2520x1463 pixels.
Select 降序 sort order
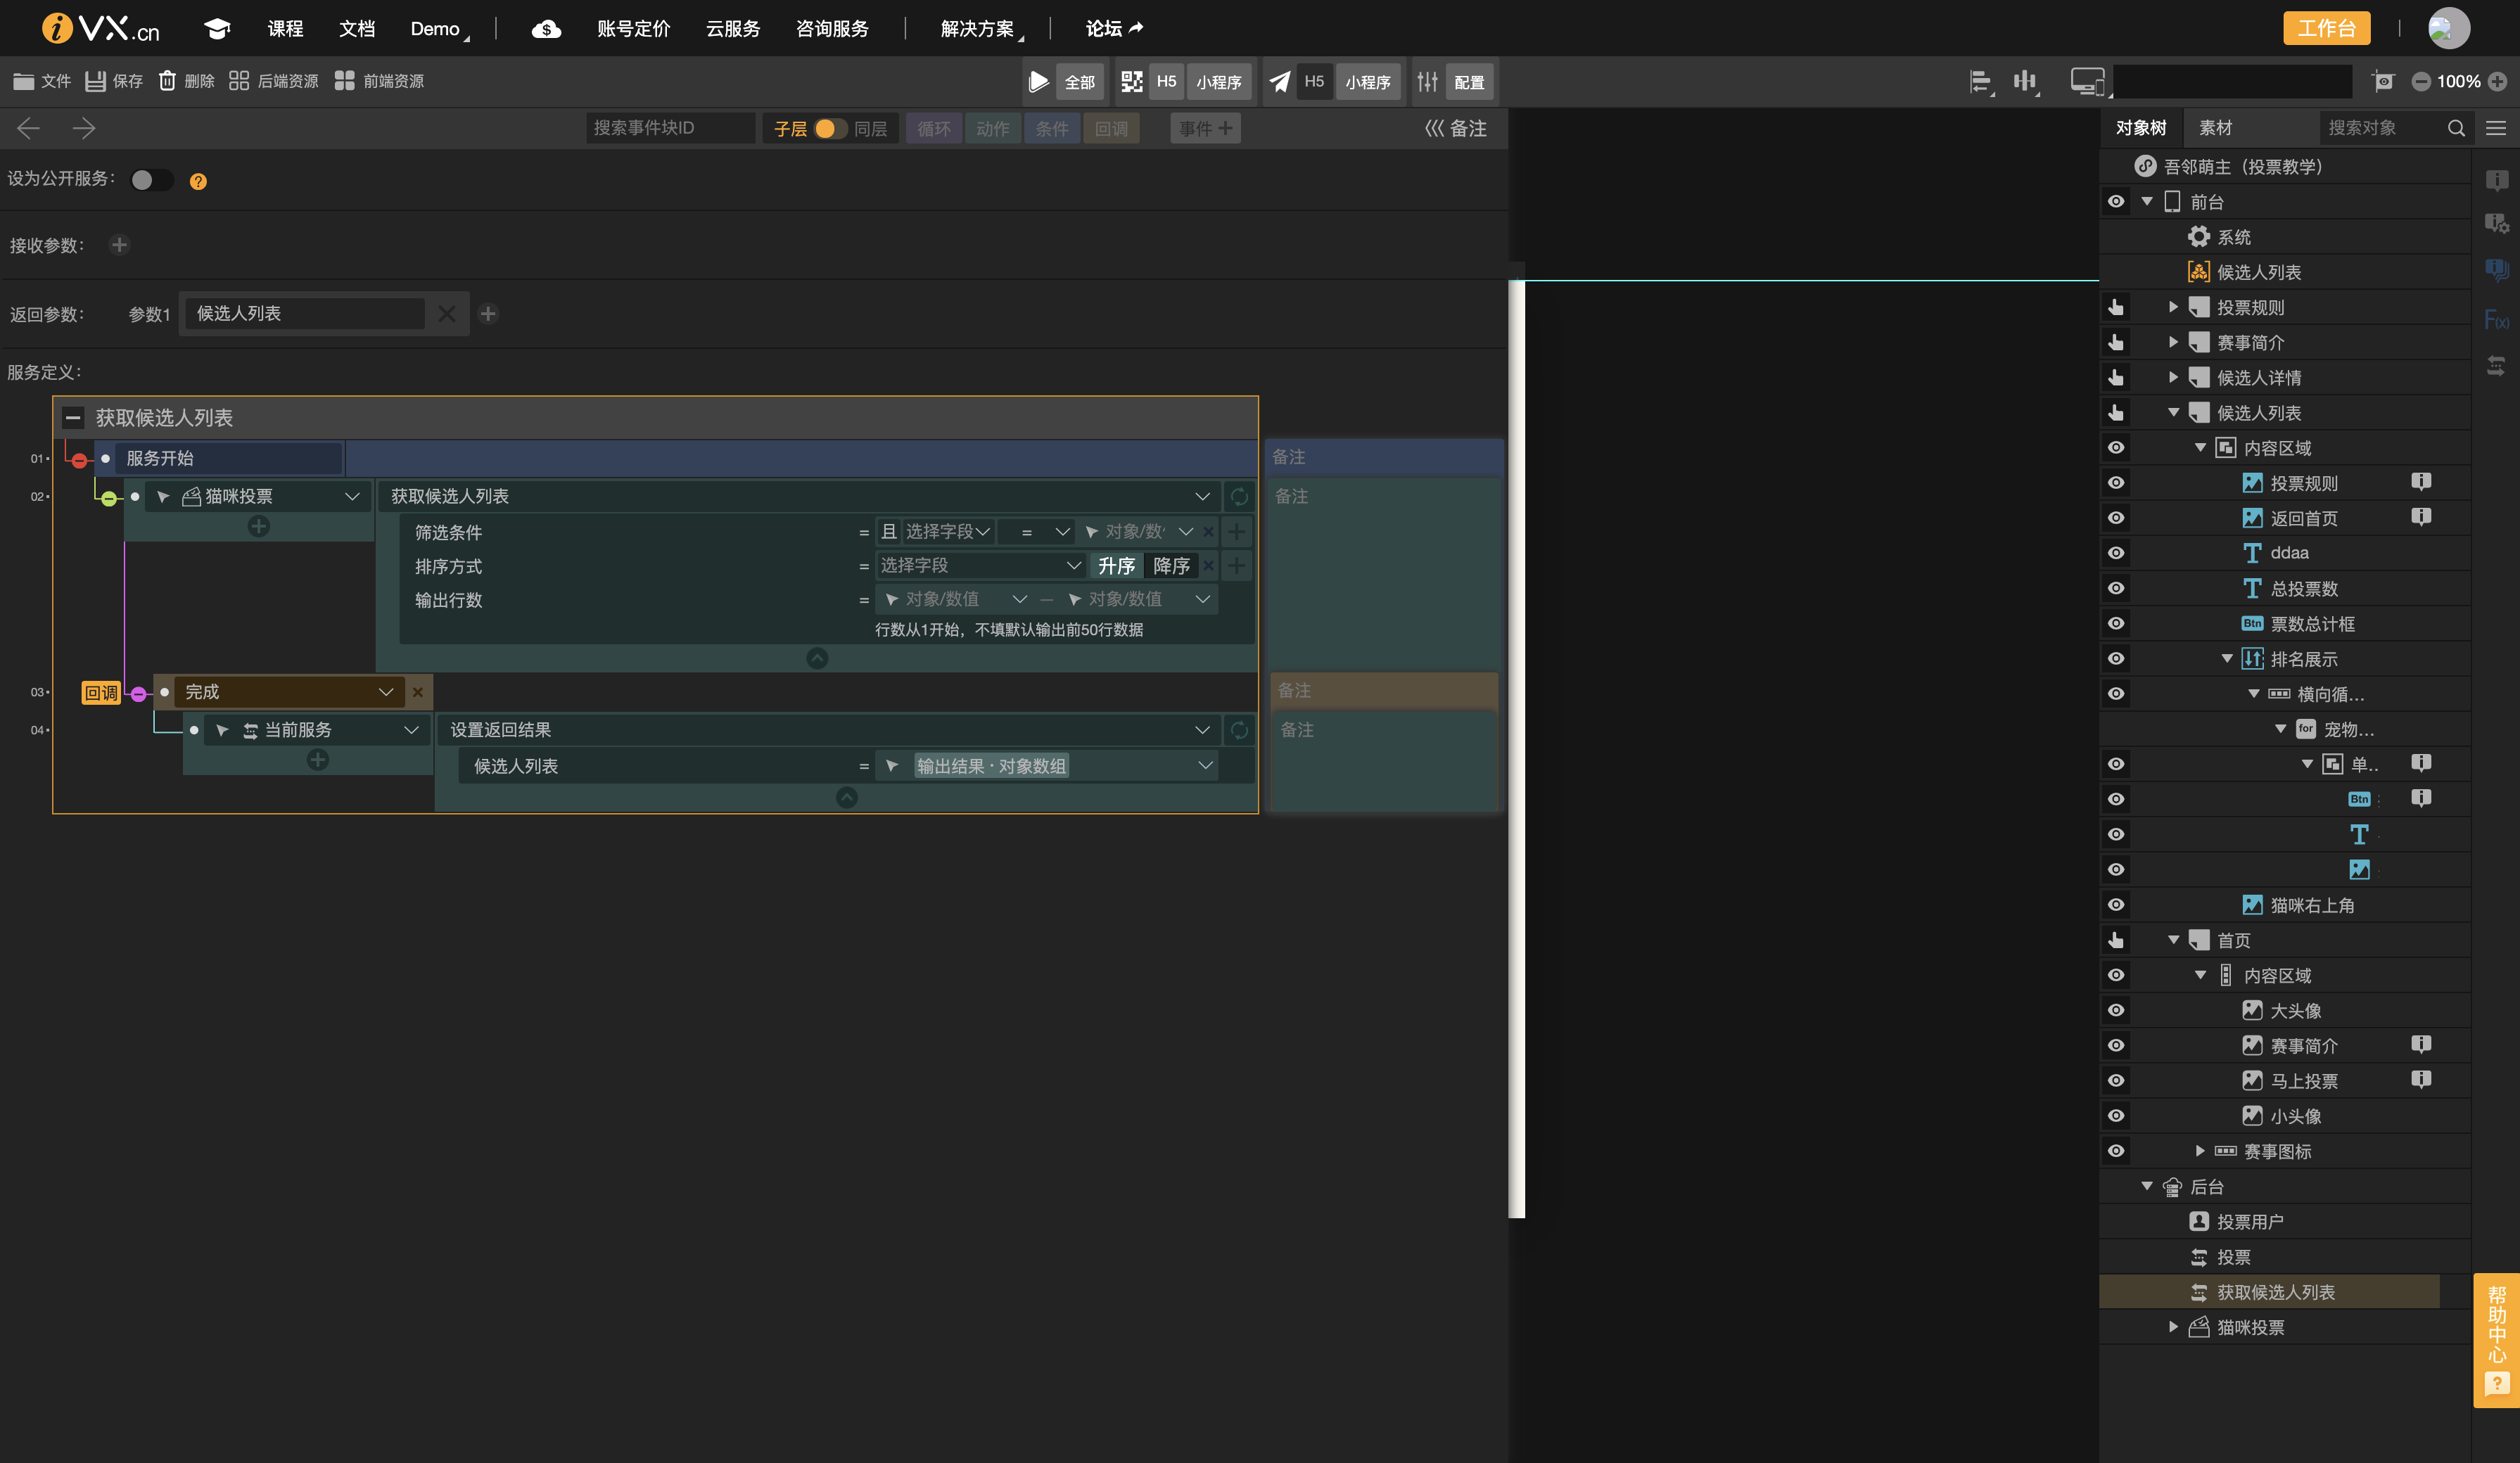coord(1171,566)
